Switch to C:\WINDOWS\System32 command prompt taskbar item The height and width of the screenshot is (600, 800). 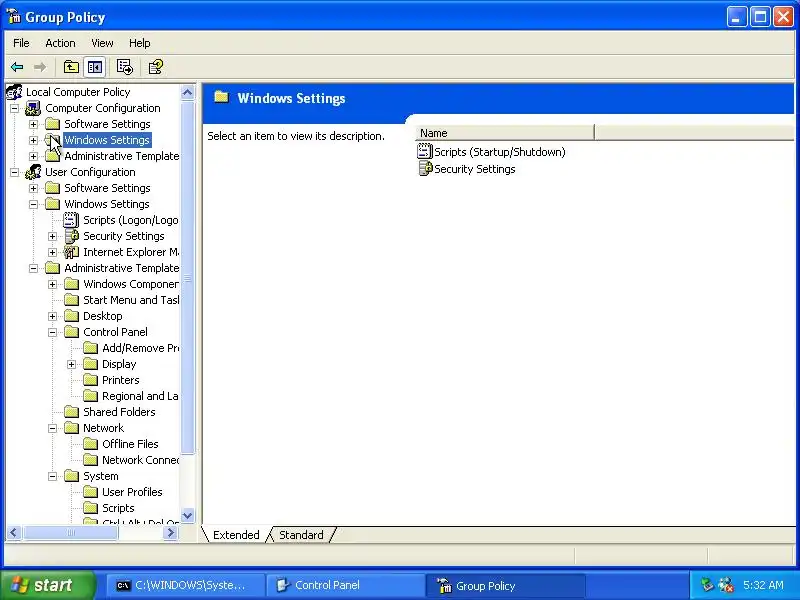pos(185,585)
